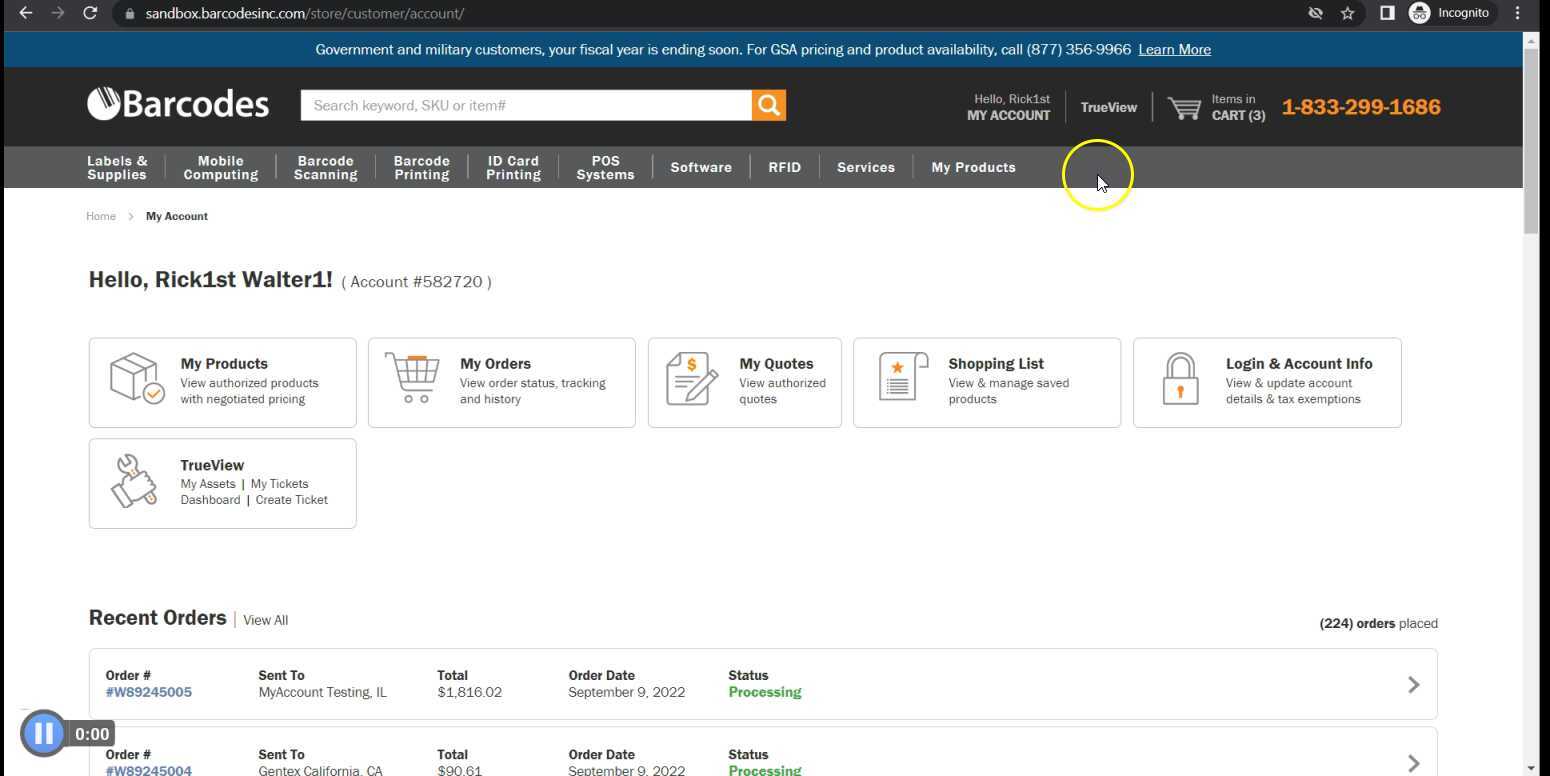Click the page vertical scrollbar thumb
Viewport: 1550px width, 776px height.
click(1530, 140)
